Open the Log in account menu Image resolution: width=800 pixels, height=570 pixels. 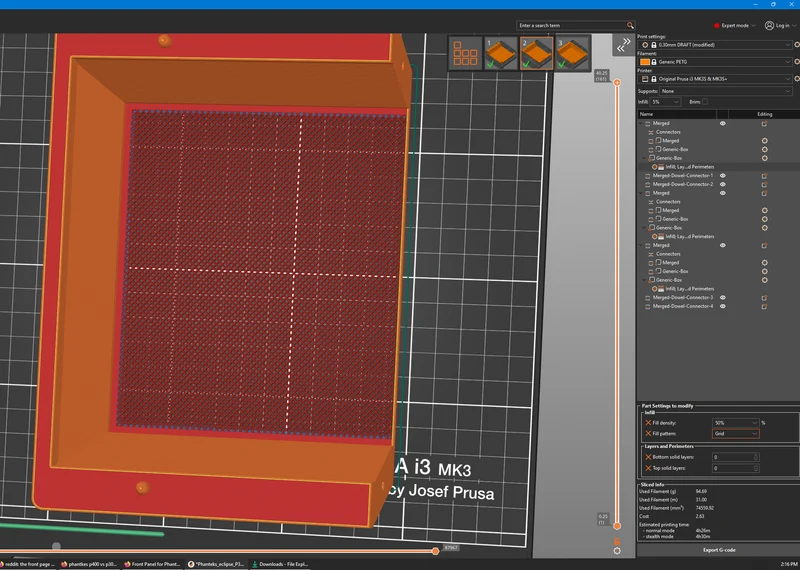780,26
